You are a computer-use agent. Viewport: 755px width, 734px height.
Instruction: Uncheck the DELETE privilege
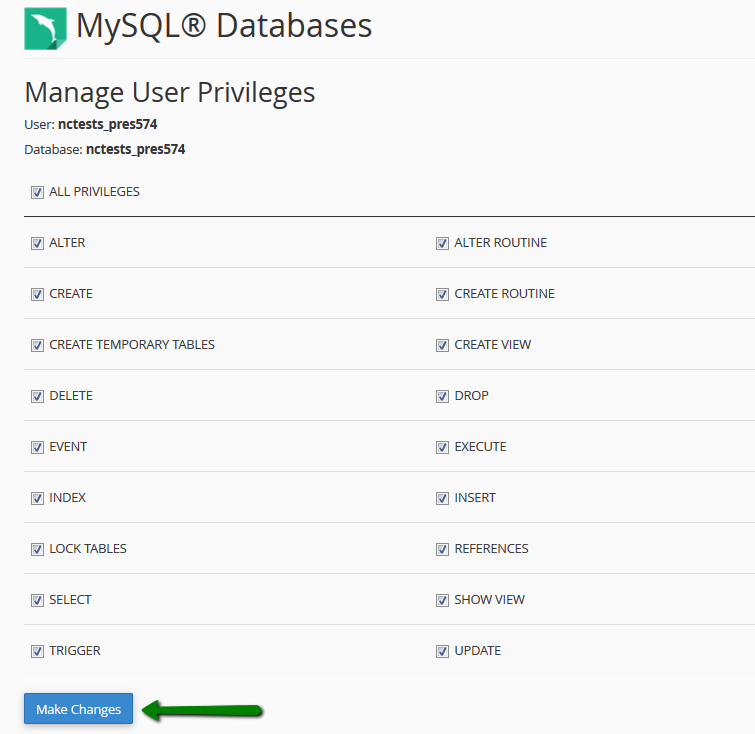pos(37,397)
